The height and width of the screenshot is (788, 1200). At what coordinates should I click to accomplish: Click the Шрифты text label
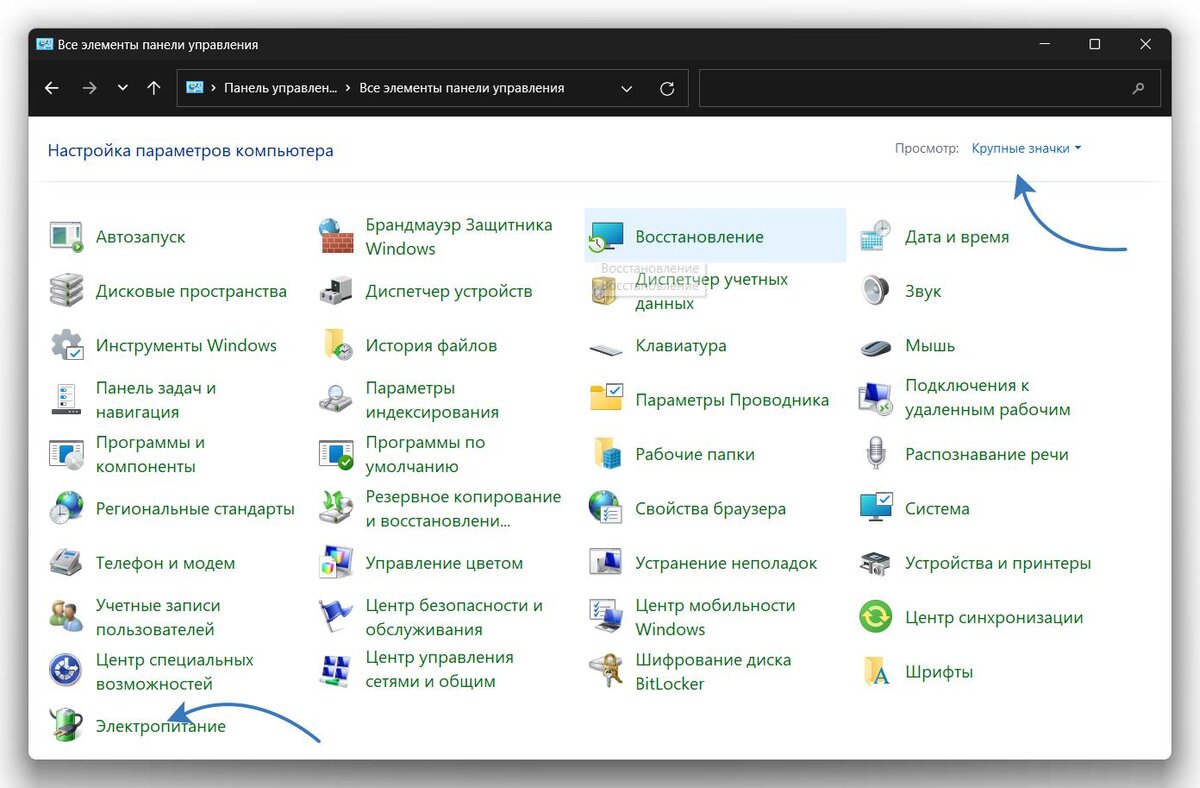coord(939,671)
